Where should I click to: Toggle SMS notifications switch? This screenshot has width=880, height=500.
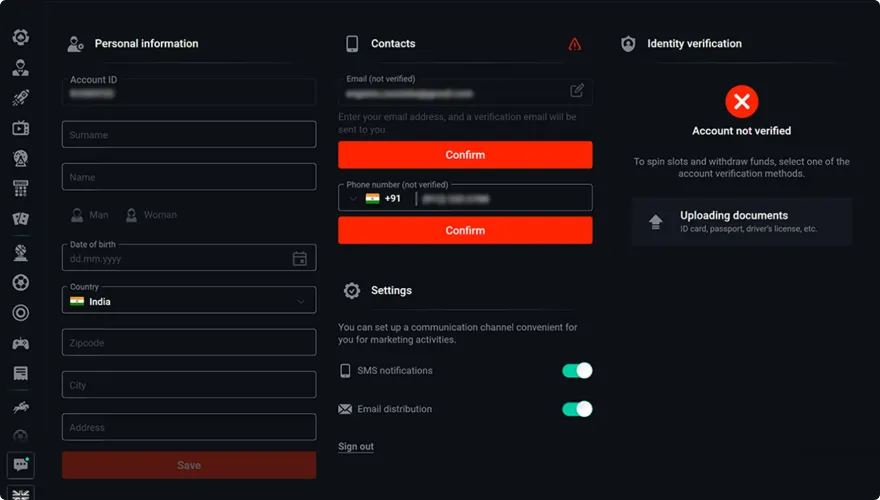click(x=577, y=371)
